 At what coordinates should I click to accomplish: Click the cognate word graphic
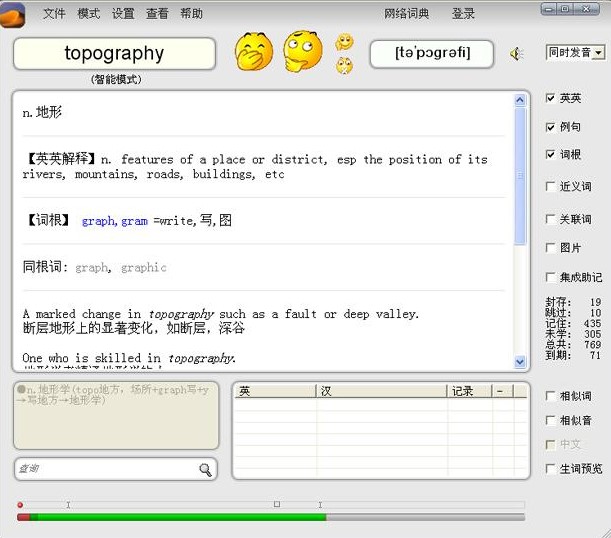144,268
